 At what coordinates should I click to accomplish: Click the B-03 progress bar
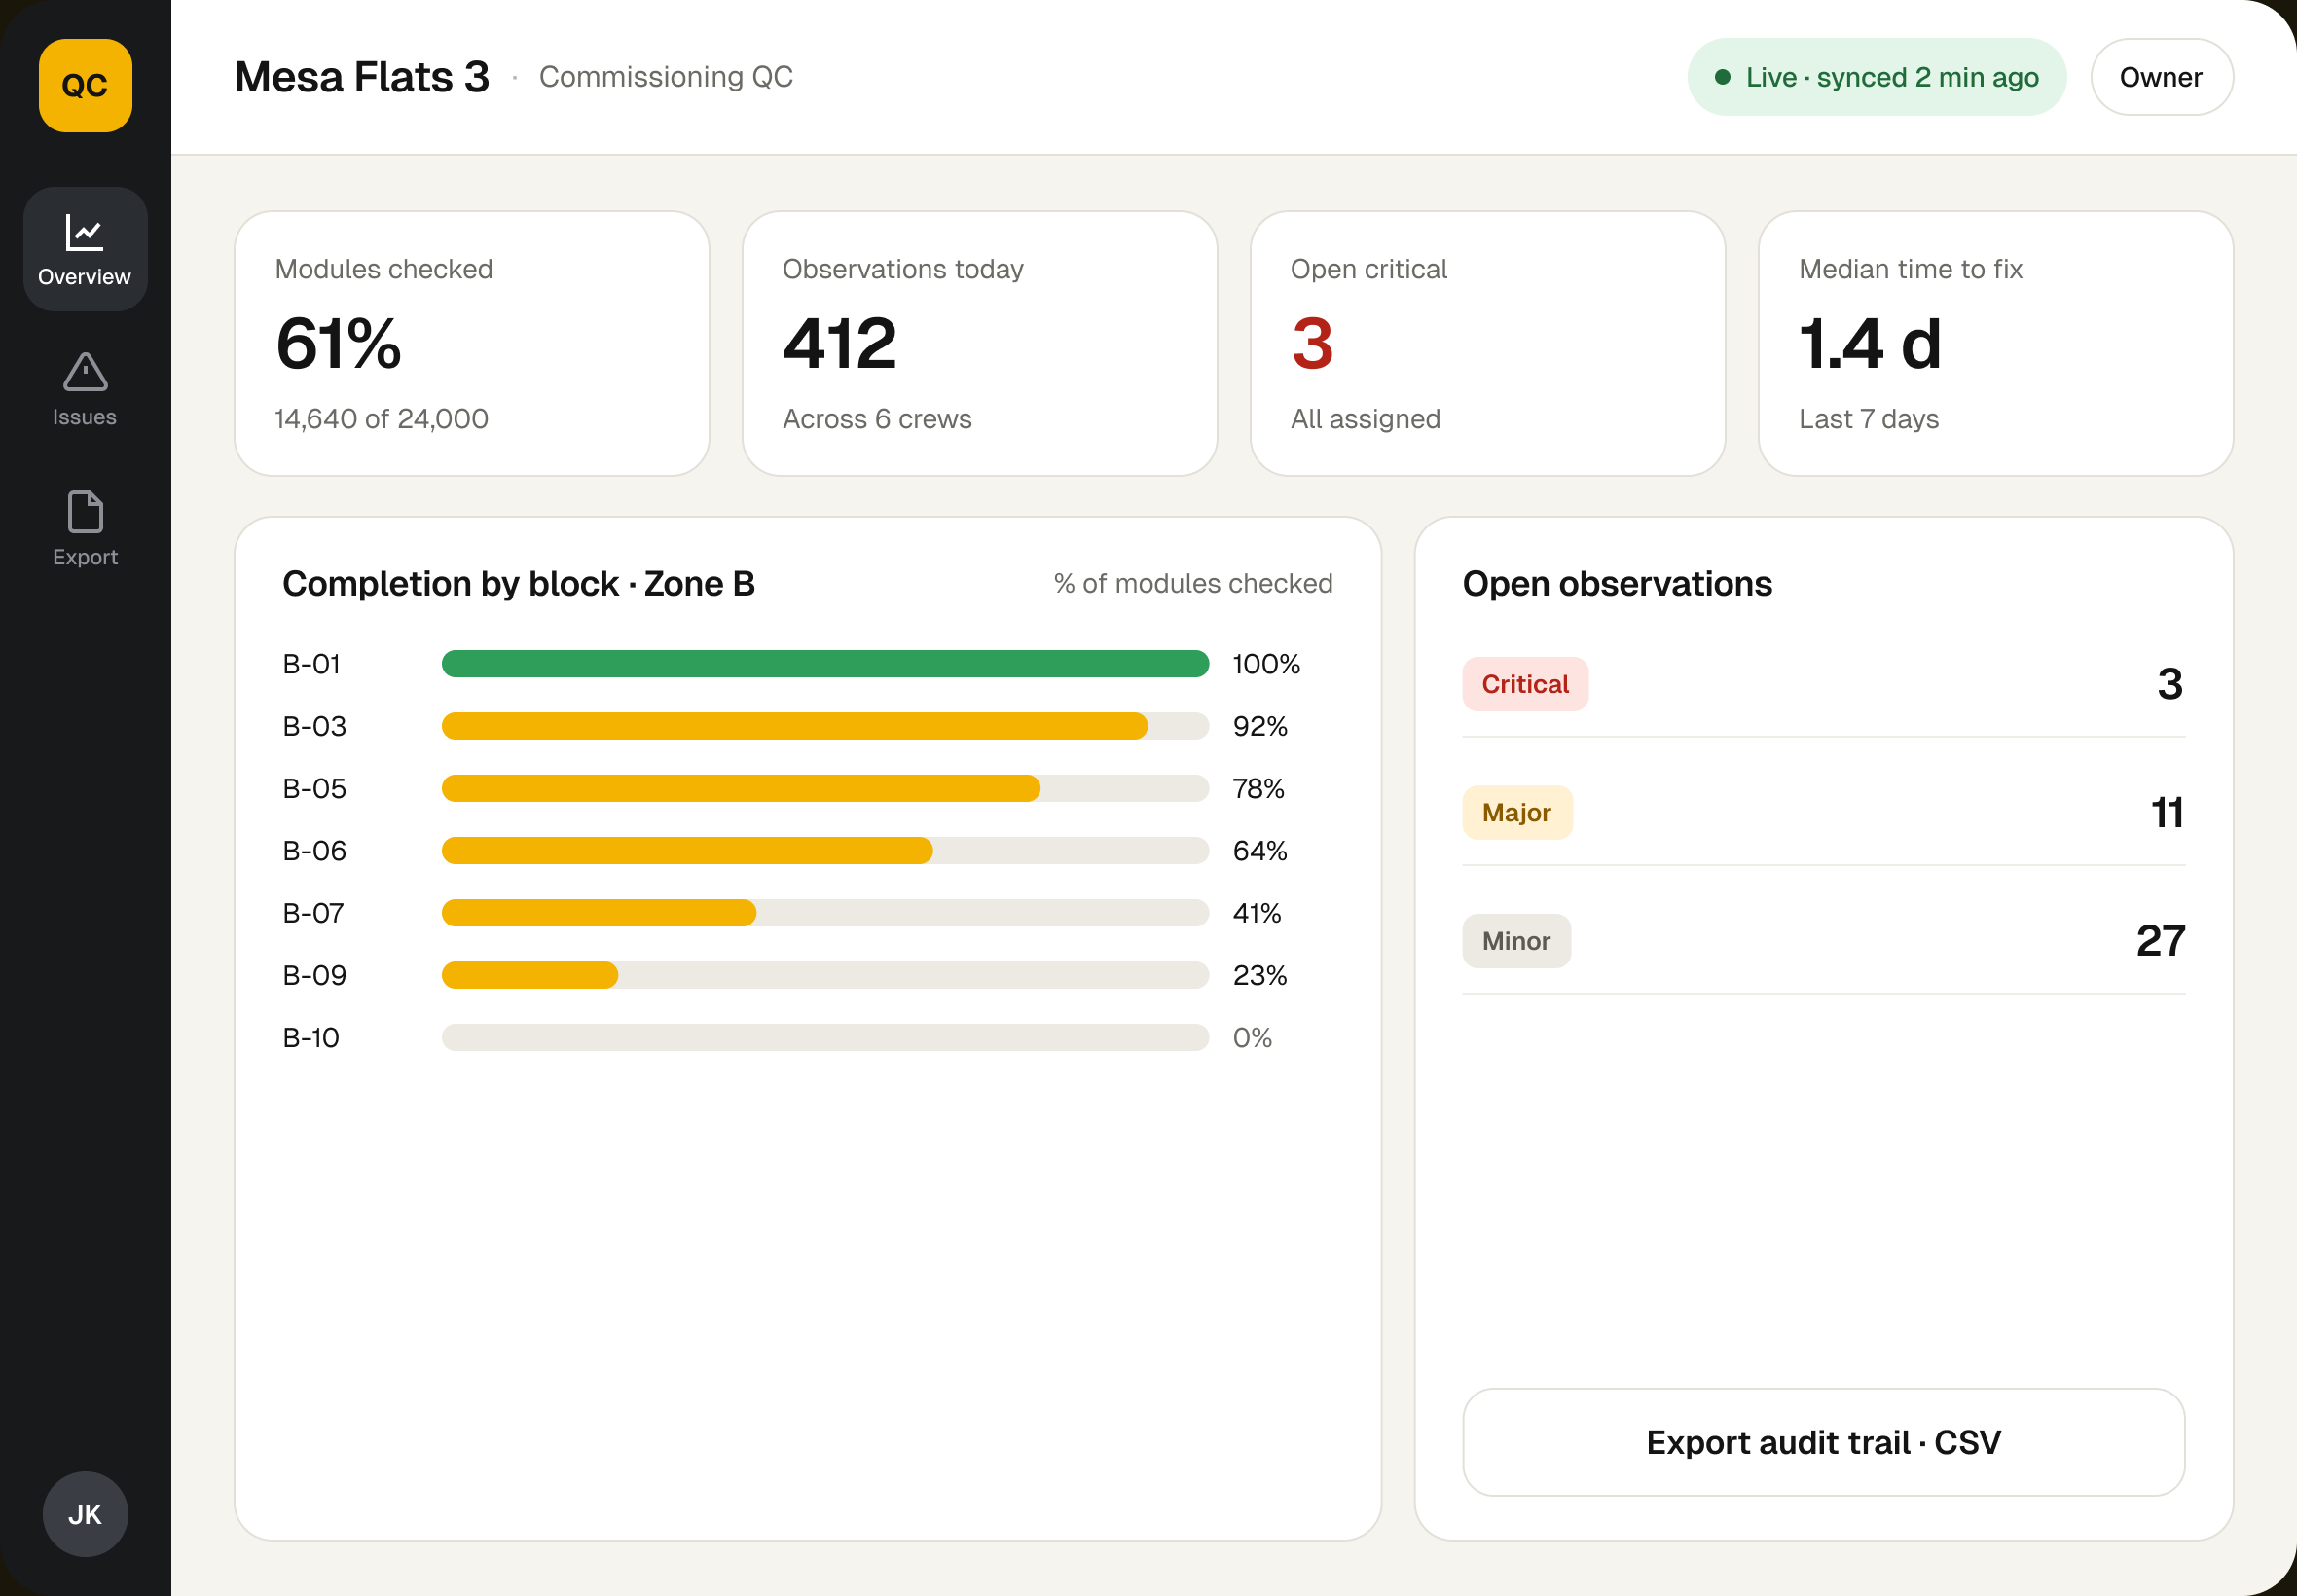tap(825, 726)
